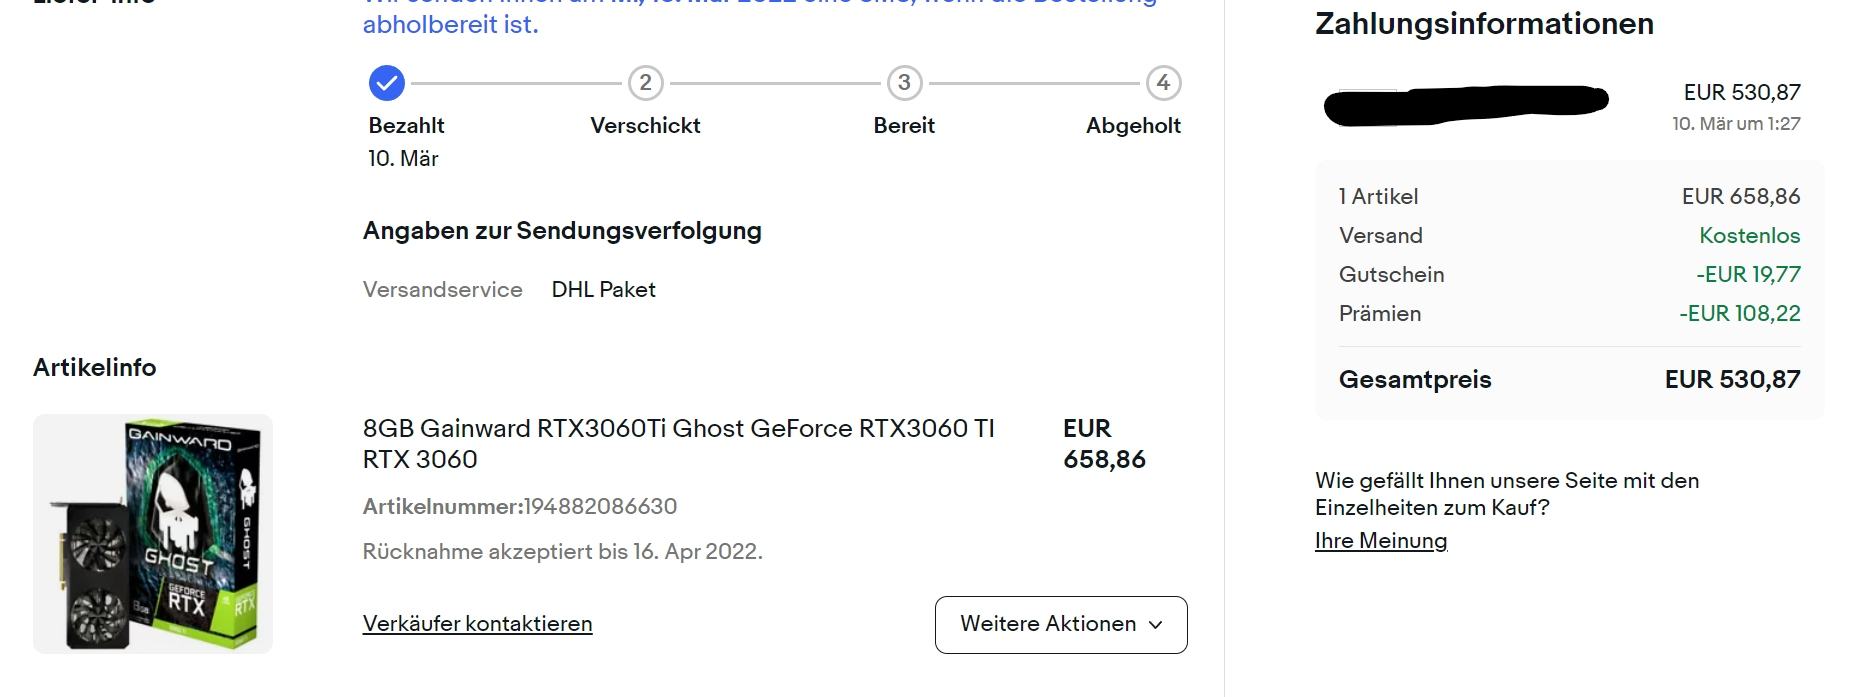Click the blue checkmark Bezahlt step icon

pos(387,83)
